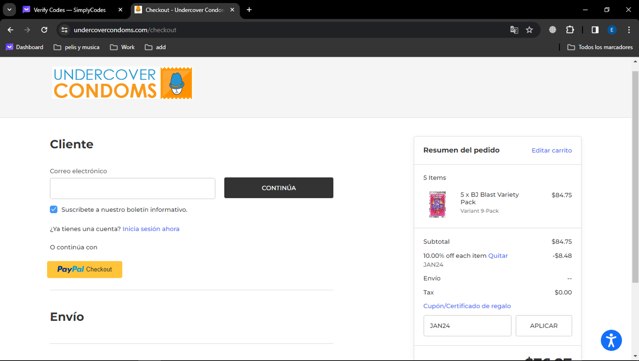639x361 pixels.
Task: Click the Envío section heading
Action: coord(67,317)
